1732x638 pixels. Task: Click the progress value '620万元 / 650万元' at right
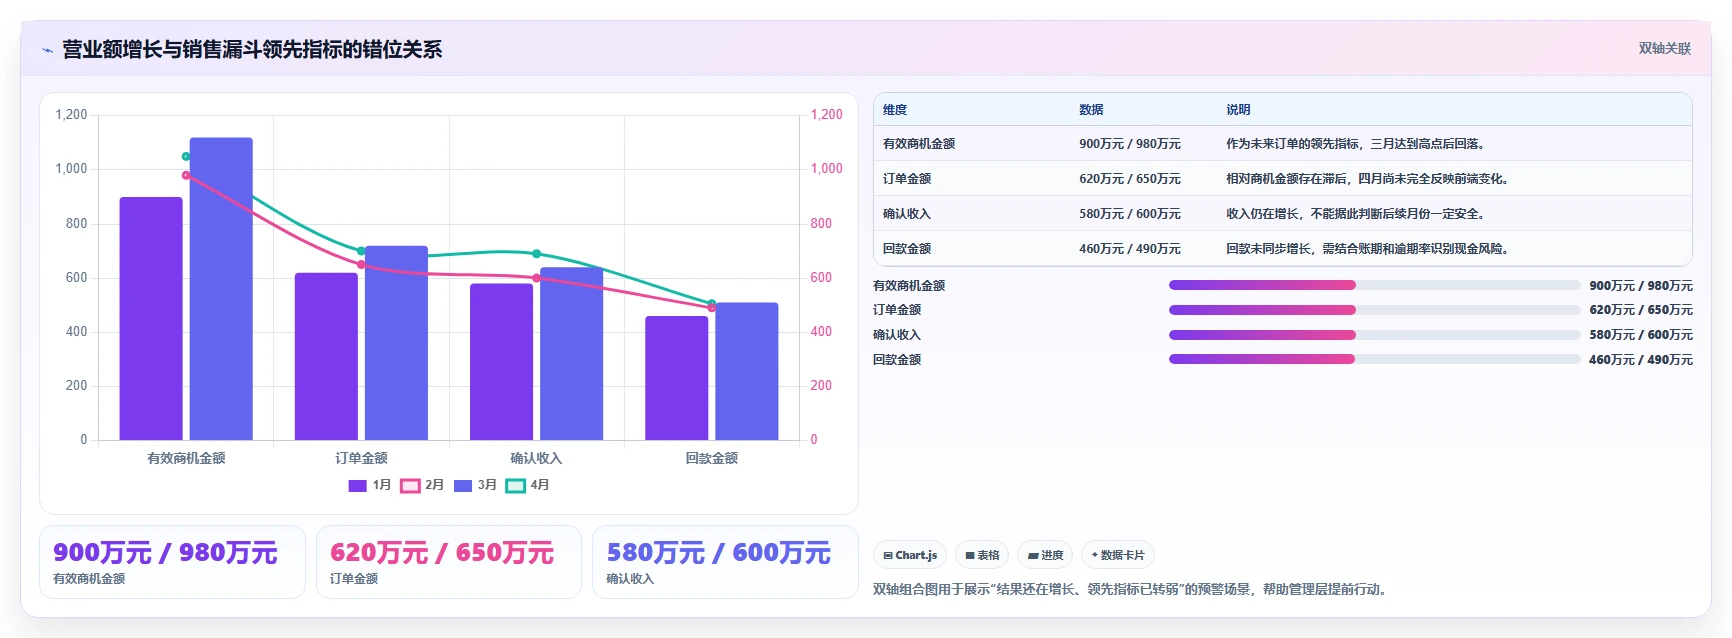pyautogui.click(x=1641, y=310)
